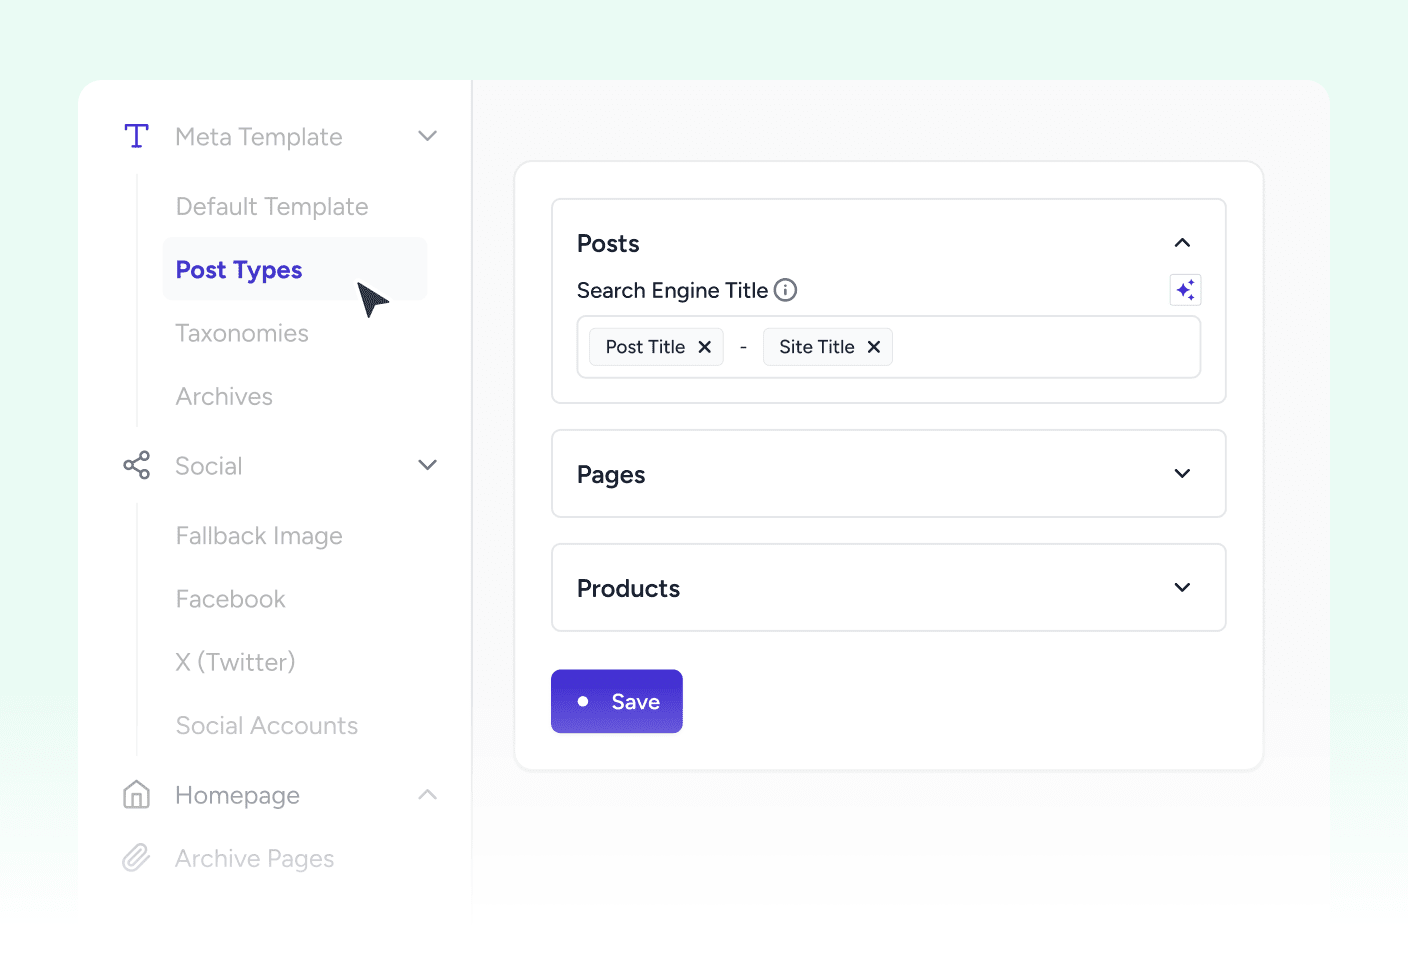The width and height of the screenshot is (1408, 974).
Task: Go to Archives settings
Action: [224, 397]
